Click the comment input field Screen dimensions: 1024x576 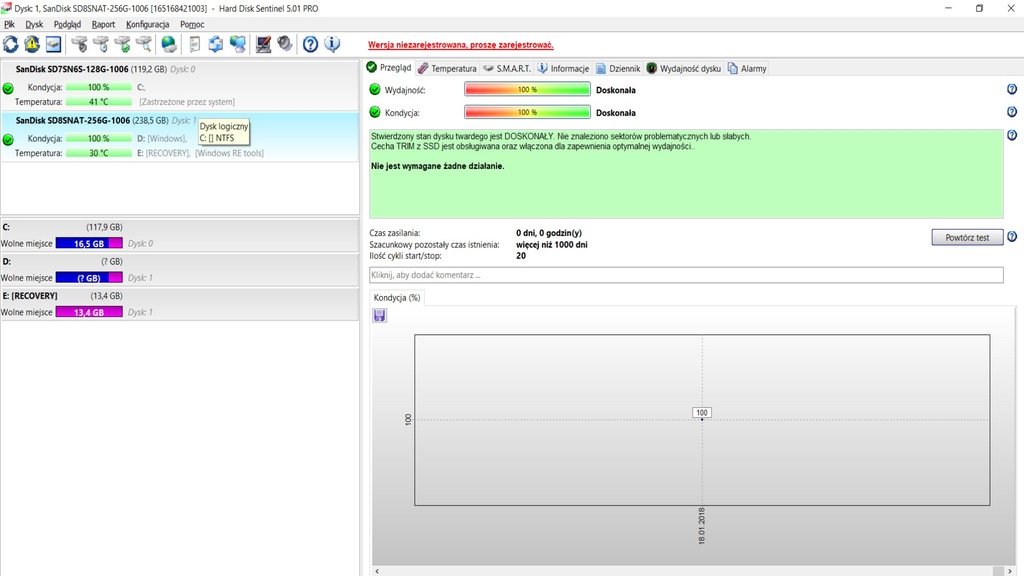pyautogui.click(x=686, y=275)
